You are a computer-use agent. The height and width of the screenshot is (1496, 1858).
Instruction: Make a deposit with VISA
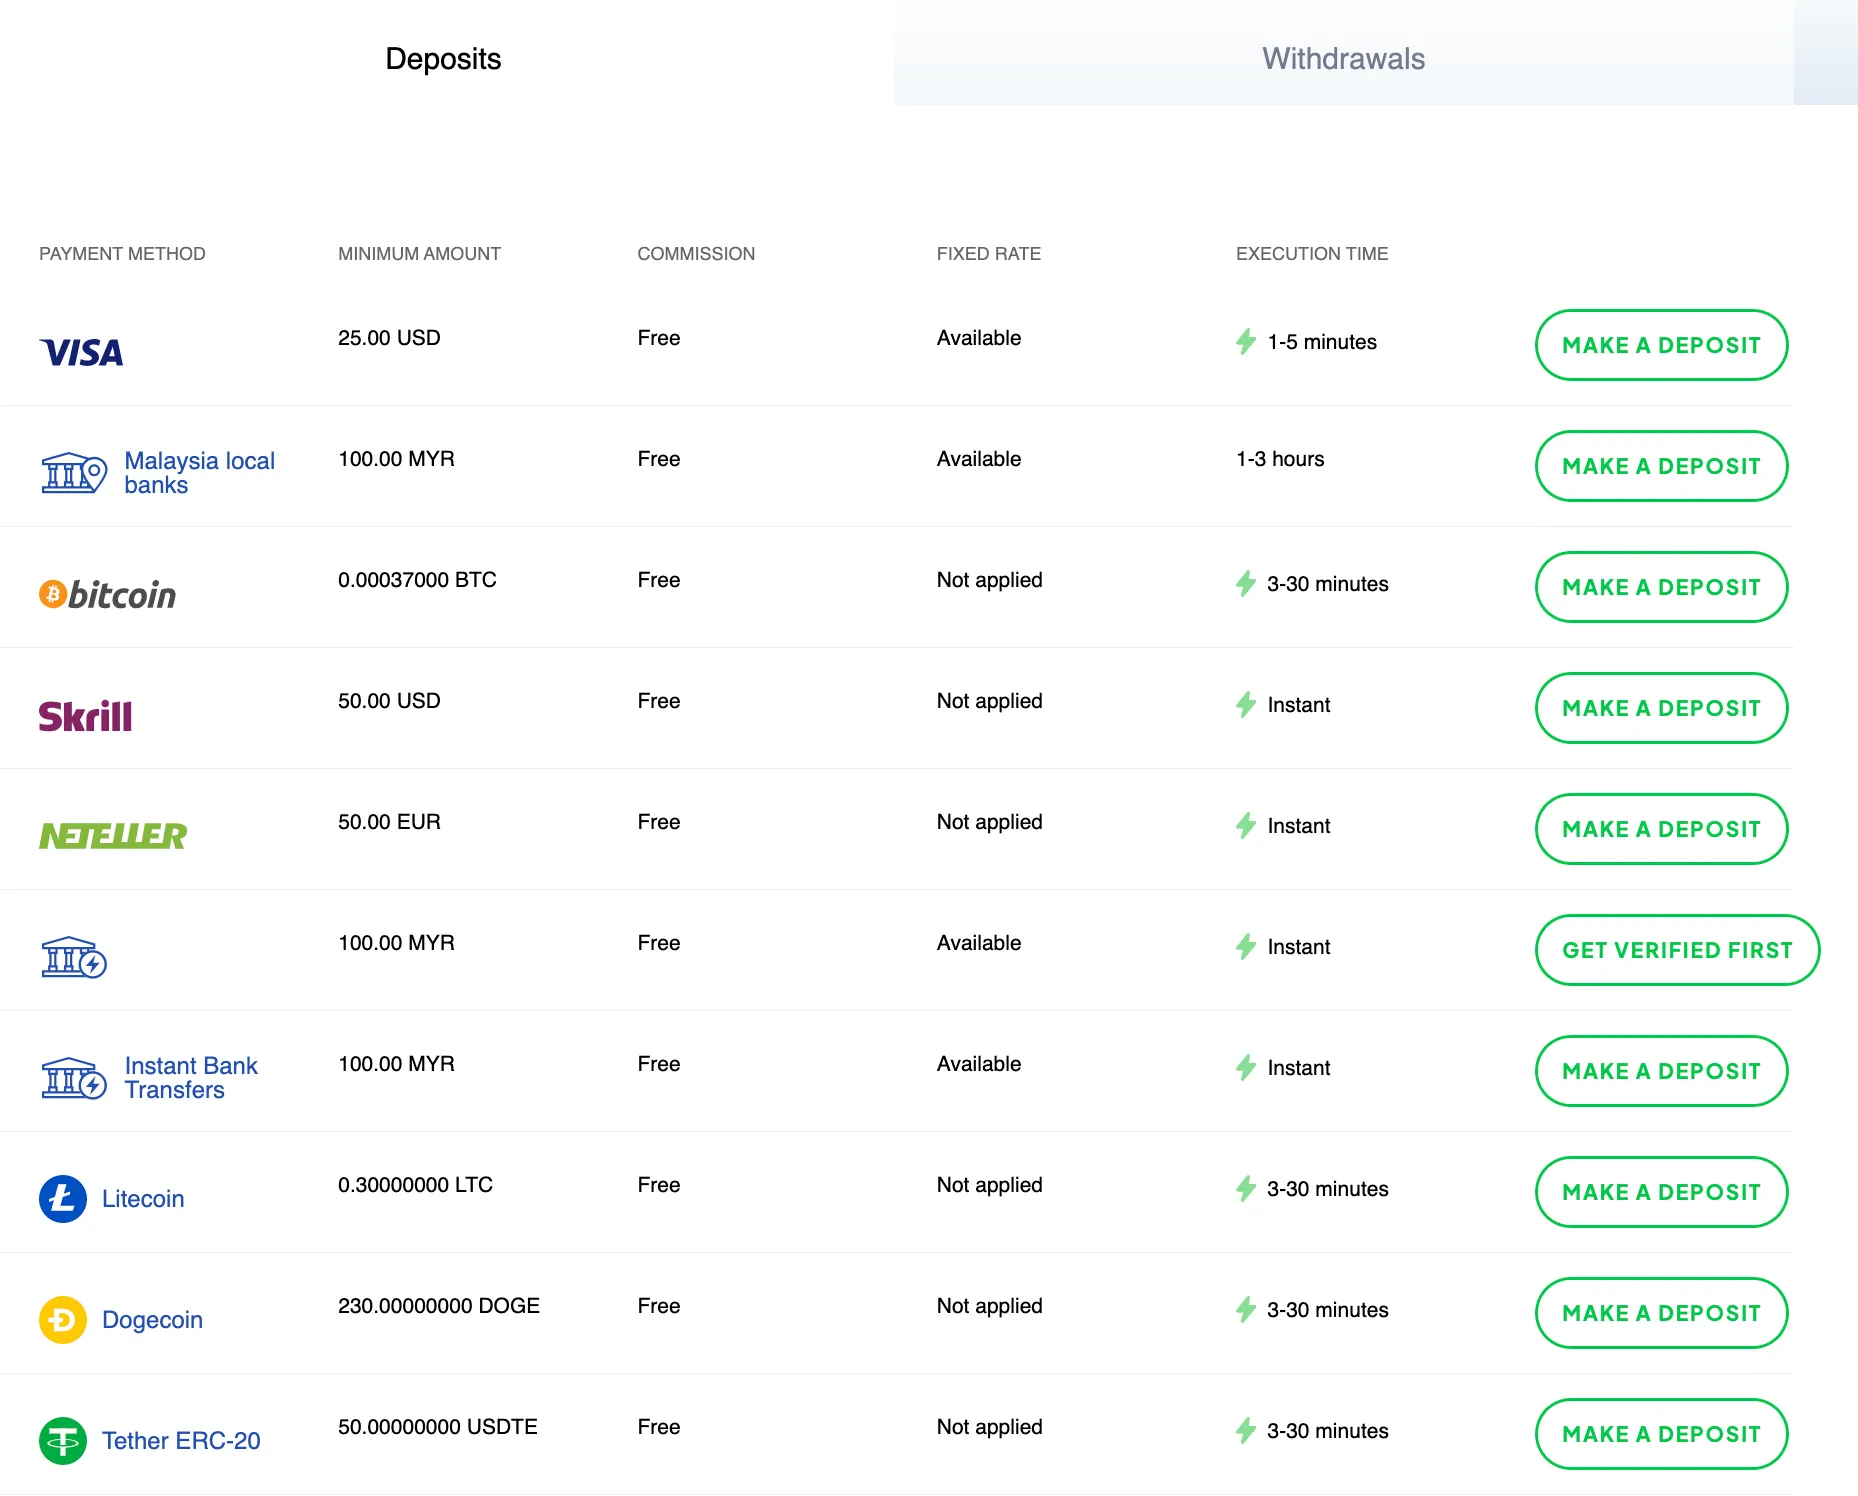pos(1661,345)
